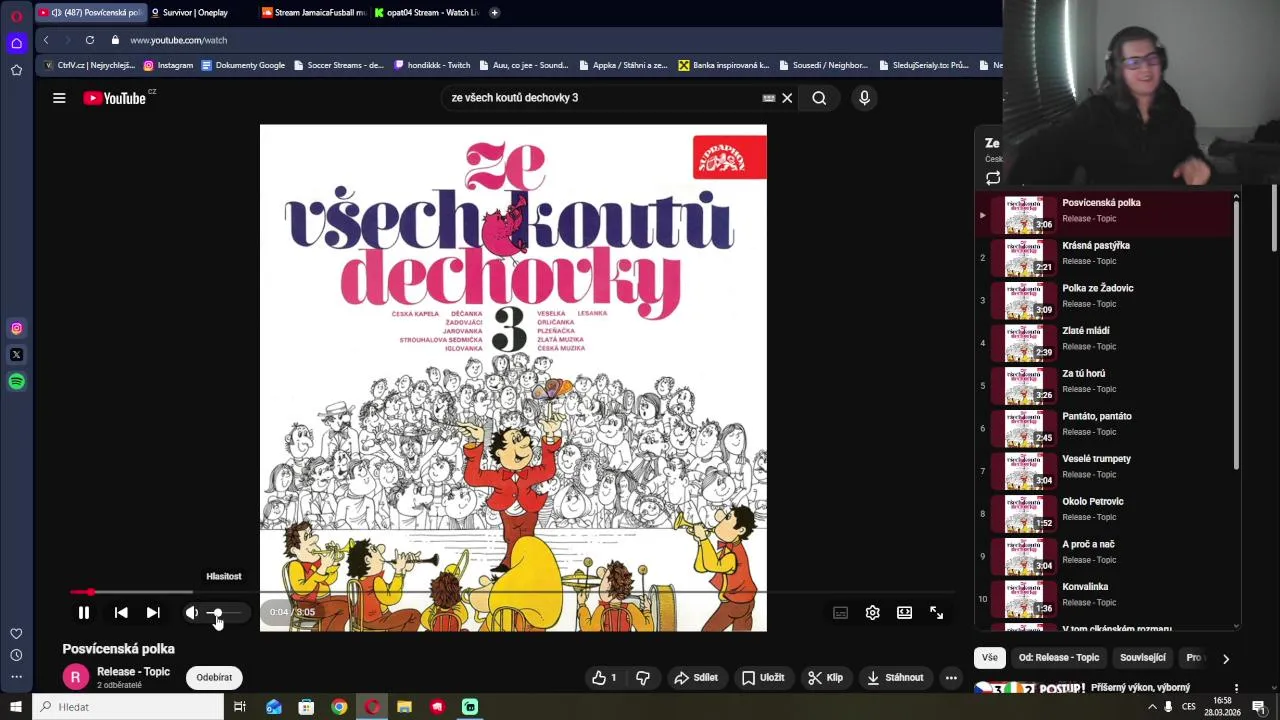The width and height of the screenshot is (1280, 720).
Task: Open Release - Topic channel avatar
Action: pos(75,677)
